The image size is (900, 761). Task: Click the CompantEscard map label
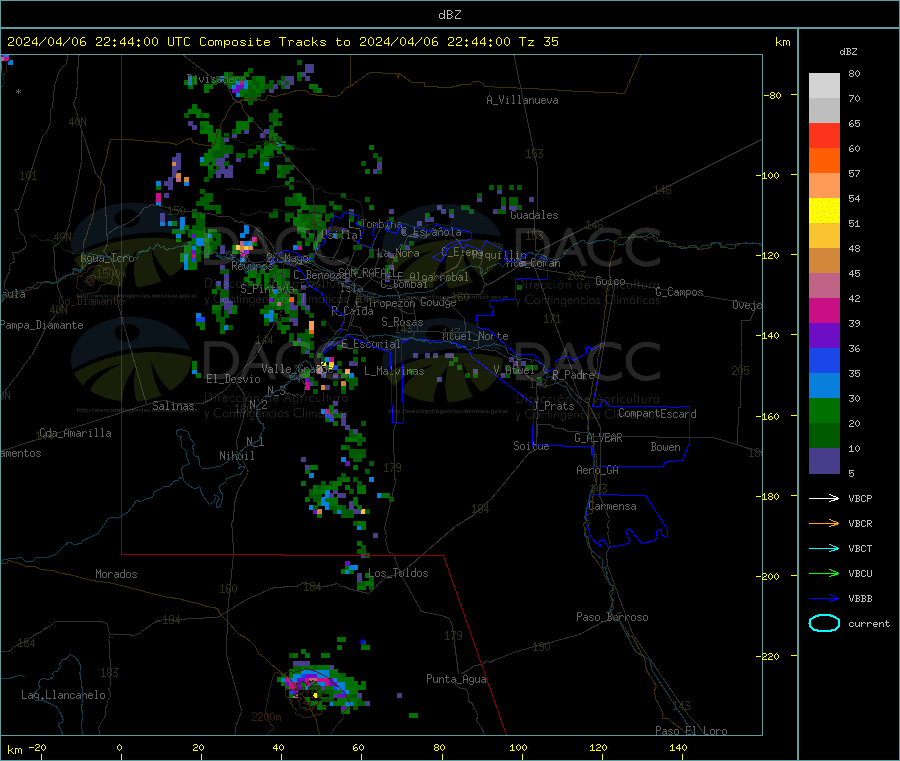657,414
